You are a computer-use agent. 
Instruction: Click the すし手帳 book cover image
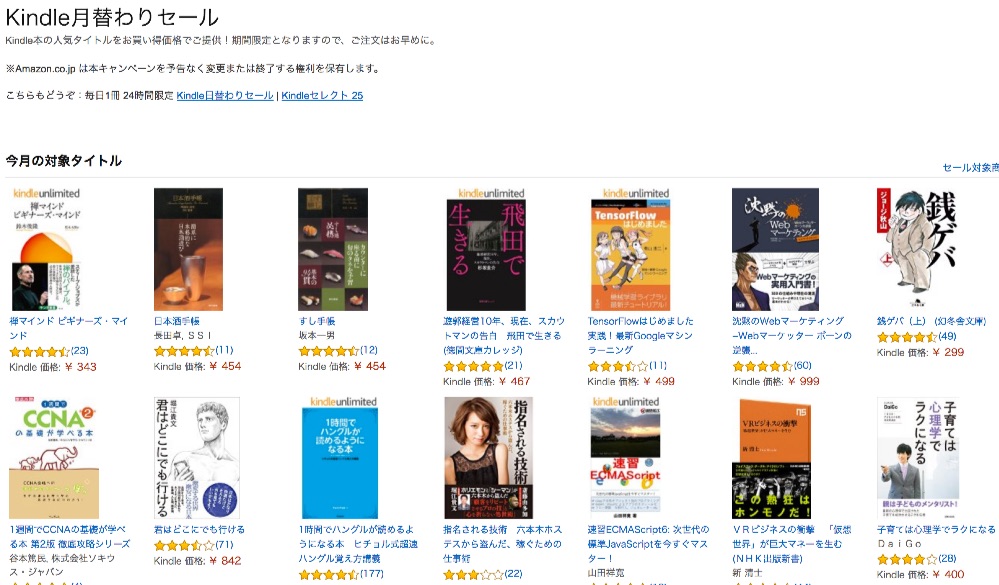pos(333,249)
